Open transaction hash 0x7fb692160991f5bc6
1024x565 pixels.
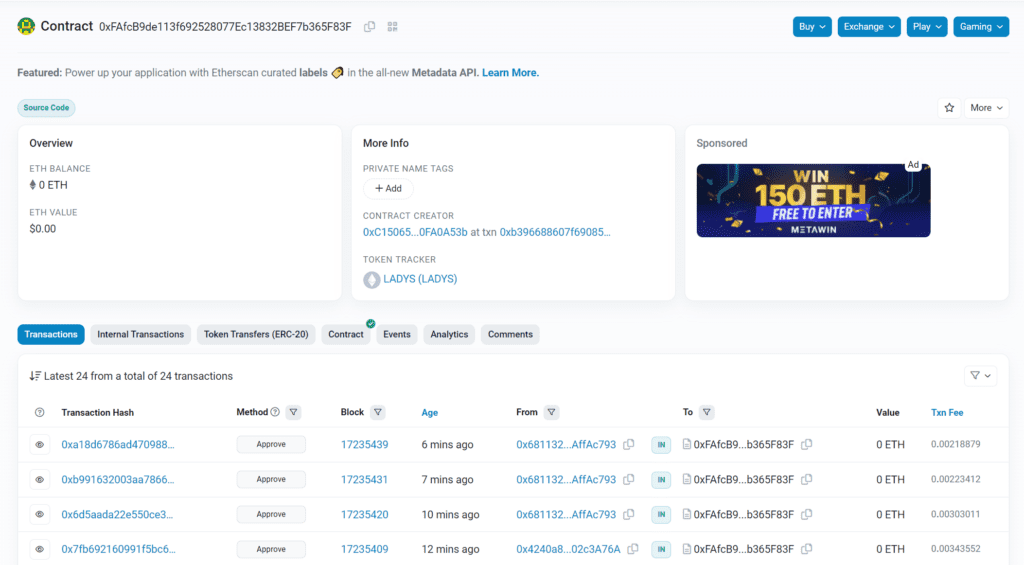[118, 549]
